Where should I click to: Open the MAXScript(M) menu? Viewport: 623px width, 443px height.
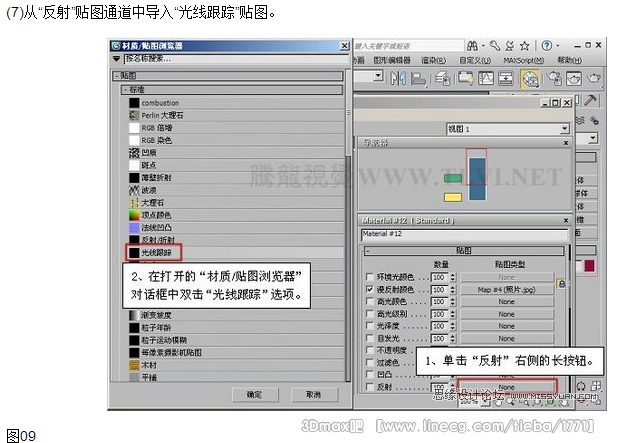pos(524,61)
